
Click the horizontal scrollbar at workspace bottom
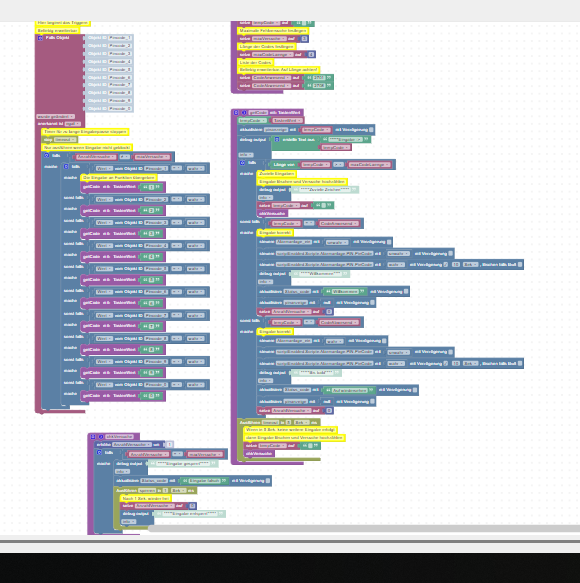[x=364, y=529]
